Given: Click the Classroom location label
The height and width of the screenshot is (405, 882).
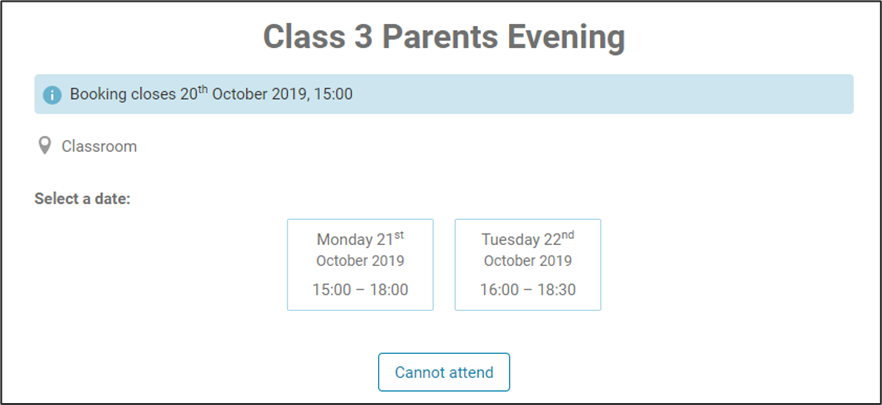Looking at the screenshot, I should (x=99, y=147).
